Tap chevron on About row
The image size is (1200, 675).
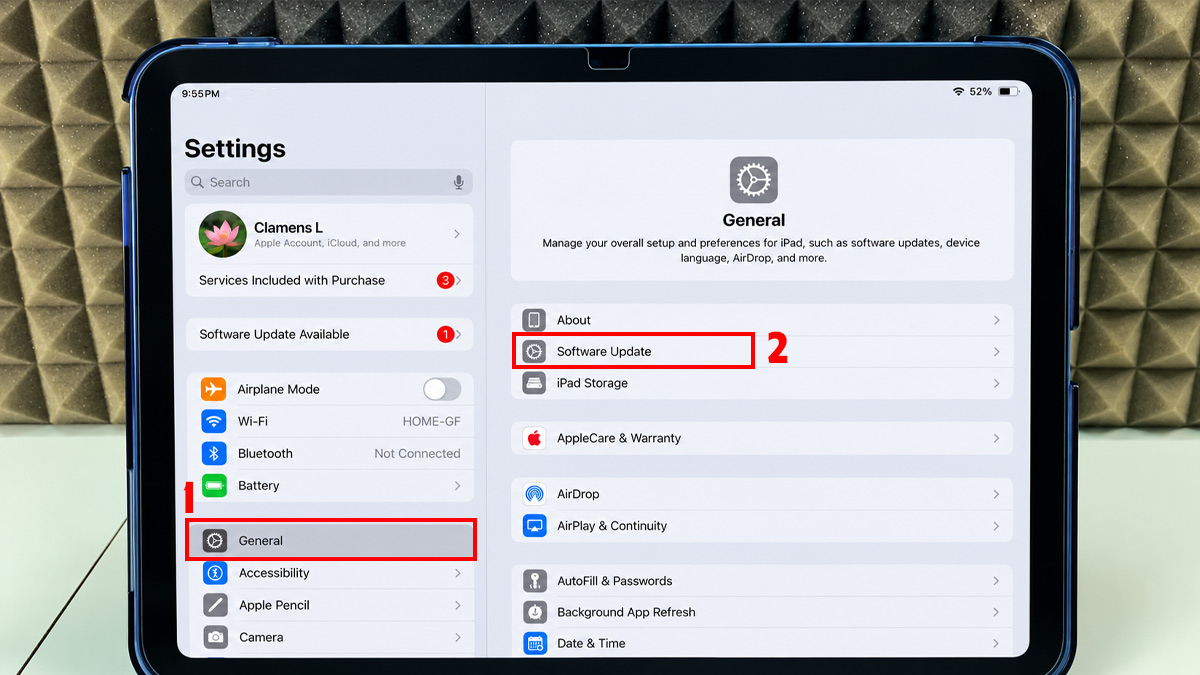996,320
